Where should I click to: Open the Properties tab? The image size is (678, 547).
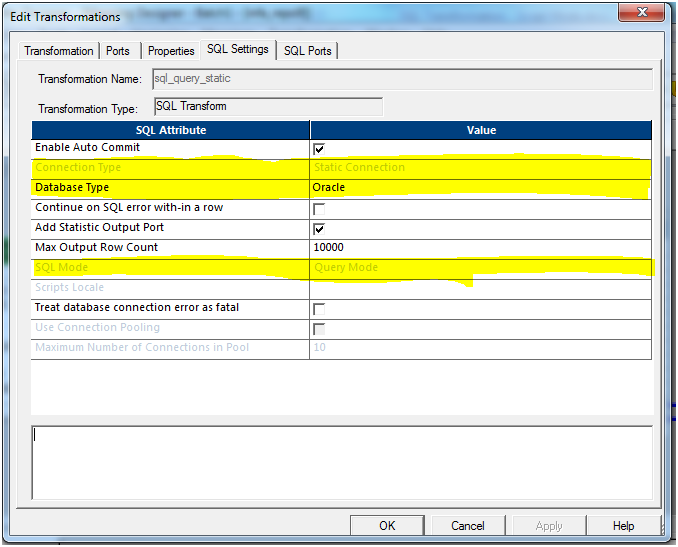click(171, 51)
